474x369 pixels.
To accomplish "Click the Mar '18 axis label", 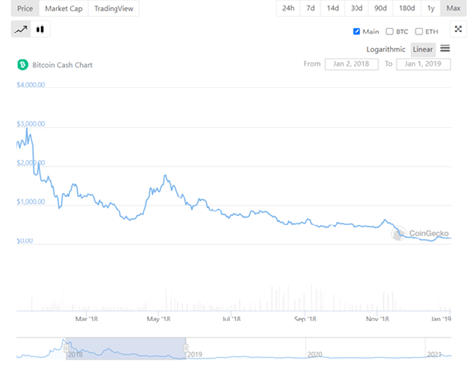I will [87, 319].
